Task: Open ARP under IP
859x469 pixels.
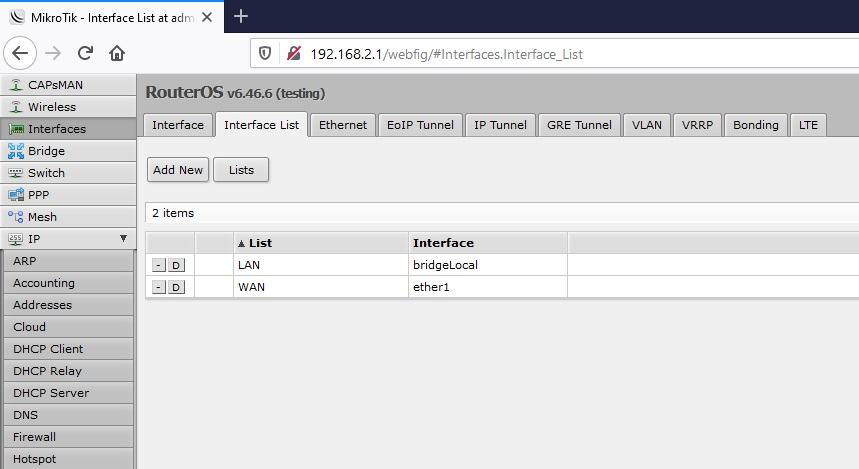Action: coord(68,261)
